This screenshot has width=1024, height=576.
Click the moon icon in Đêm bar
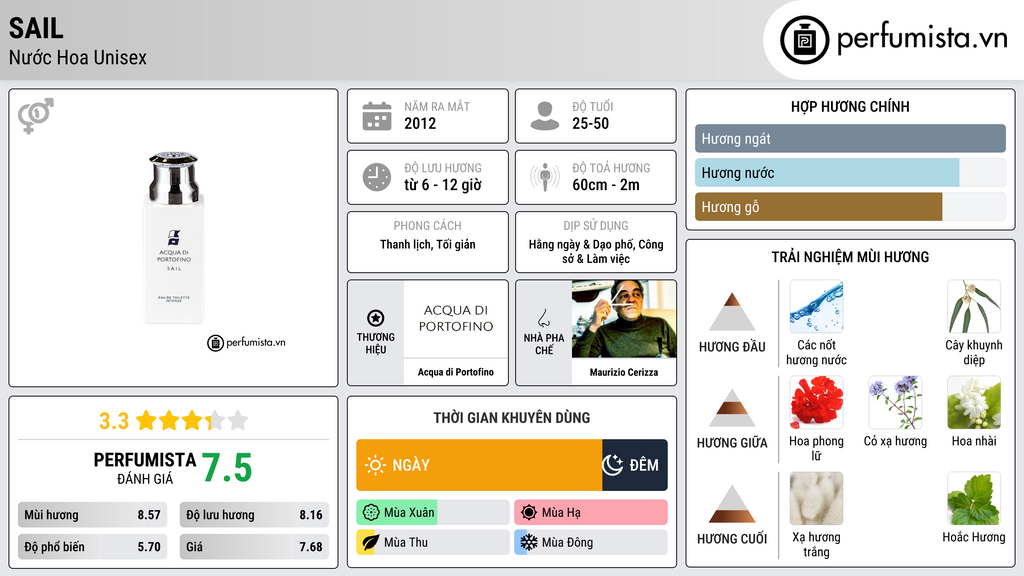click(613, 465)
